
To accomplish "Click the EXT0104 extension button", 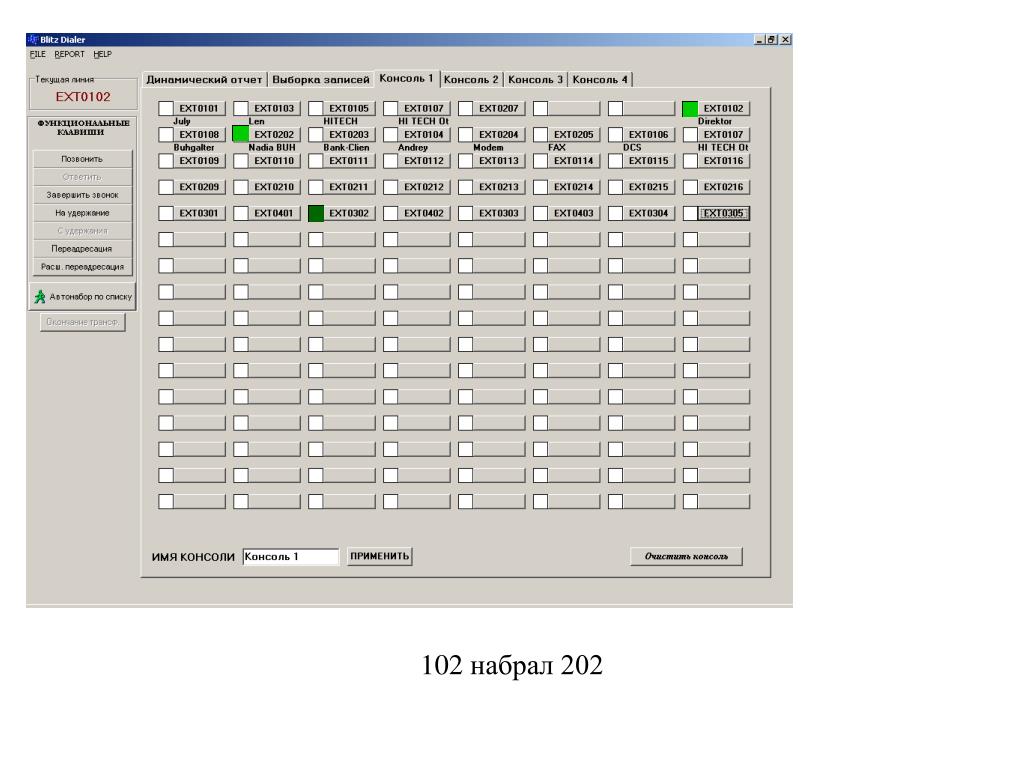I will 424,135.
